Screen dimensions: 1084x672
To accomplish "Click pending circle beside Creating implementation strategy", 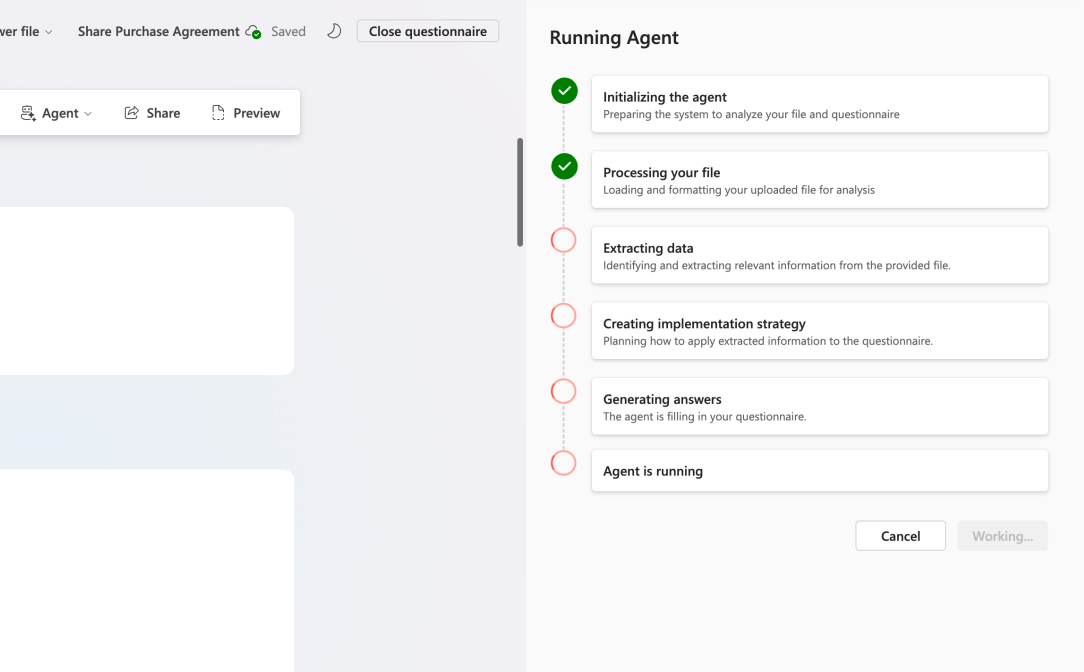I will [564, 316].
